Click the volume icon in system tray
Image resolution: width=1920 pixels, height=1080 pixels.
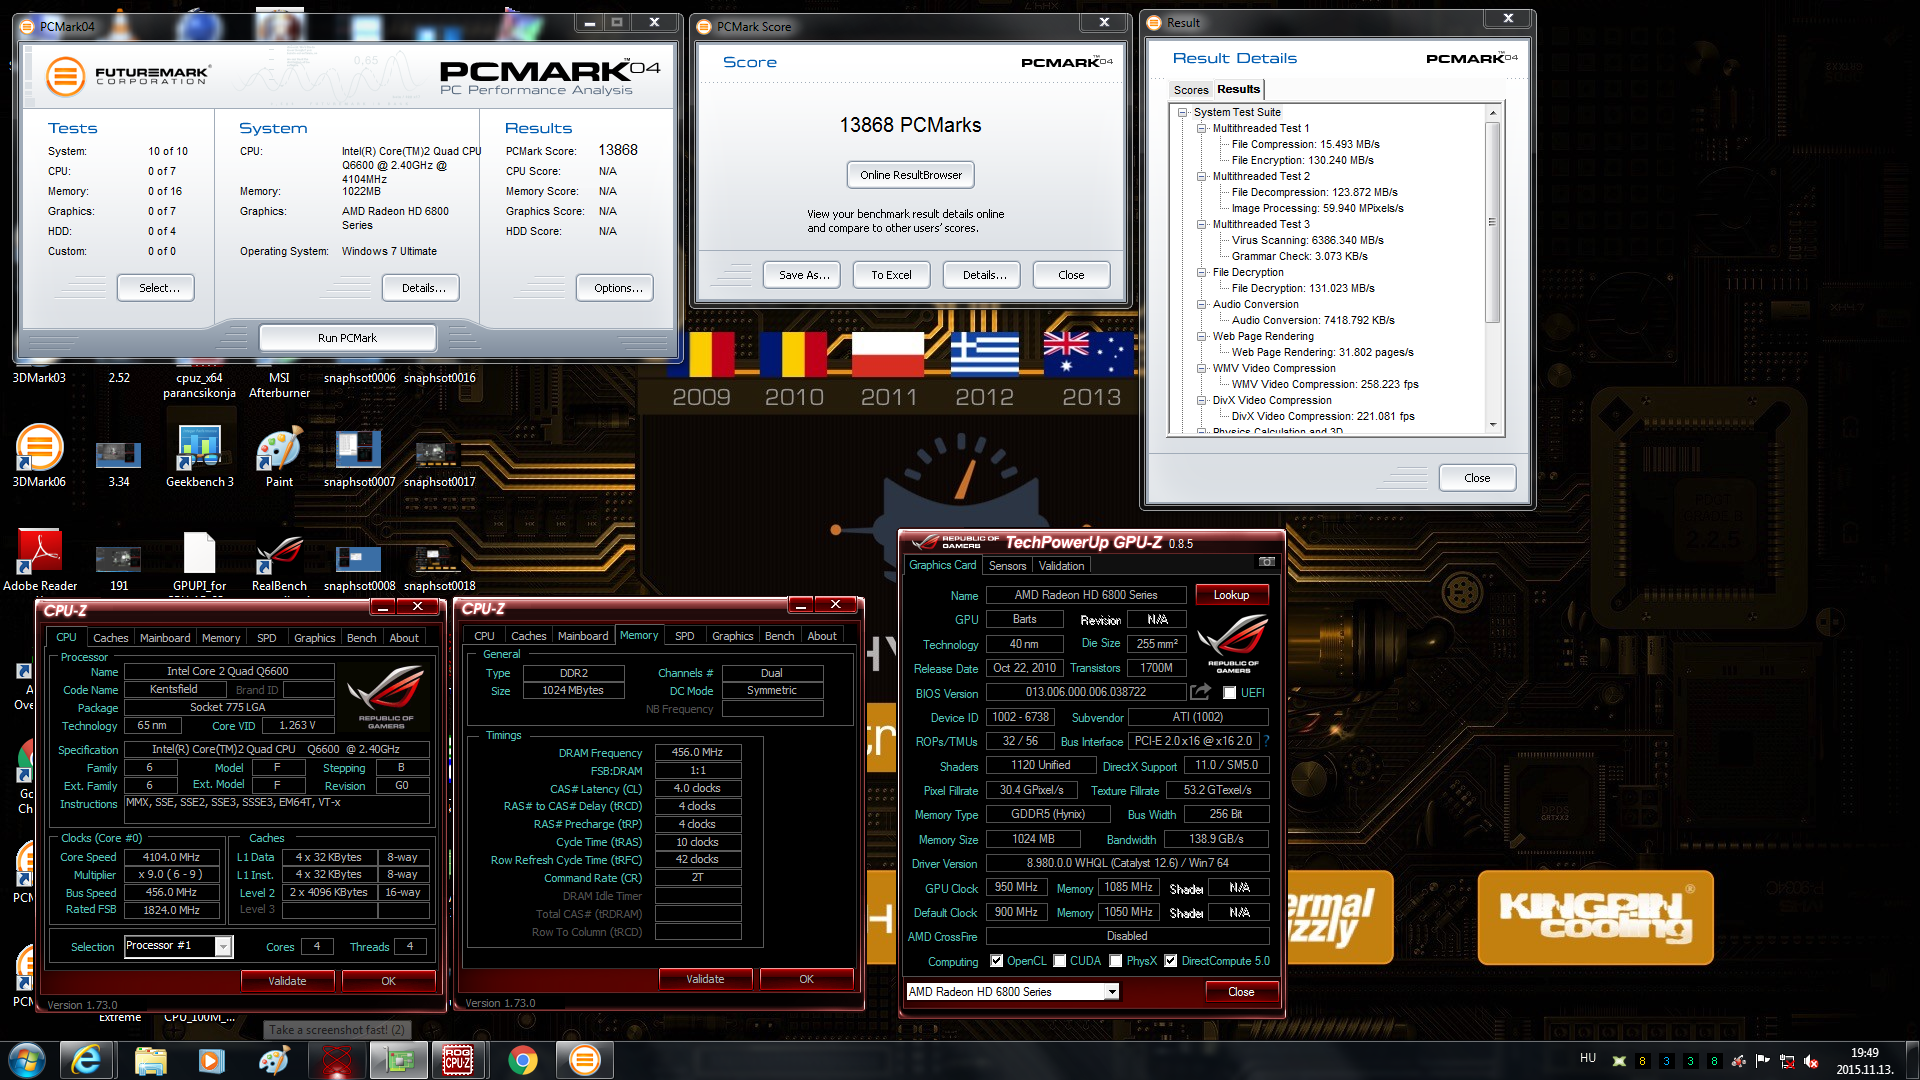pyautogui.click(x=1812, y=1061)
